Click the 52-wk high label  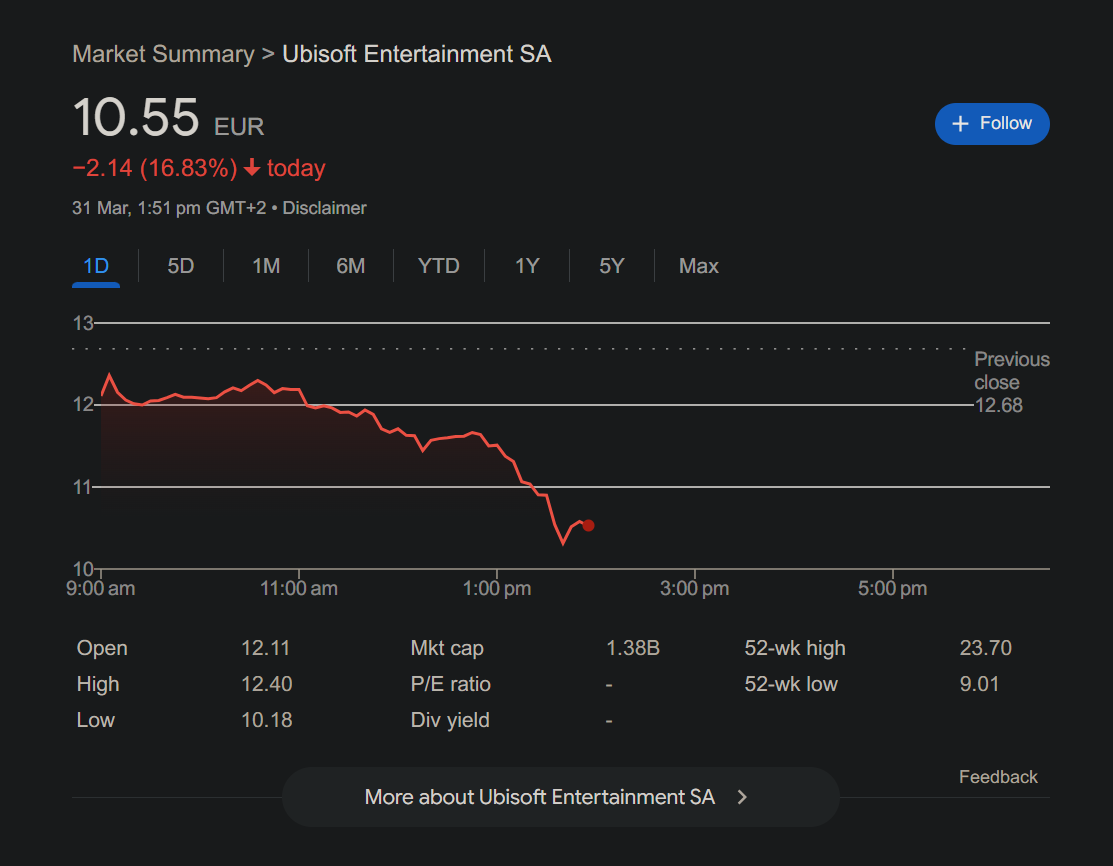click(795, 648)
